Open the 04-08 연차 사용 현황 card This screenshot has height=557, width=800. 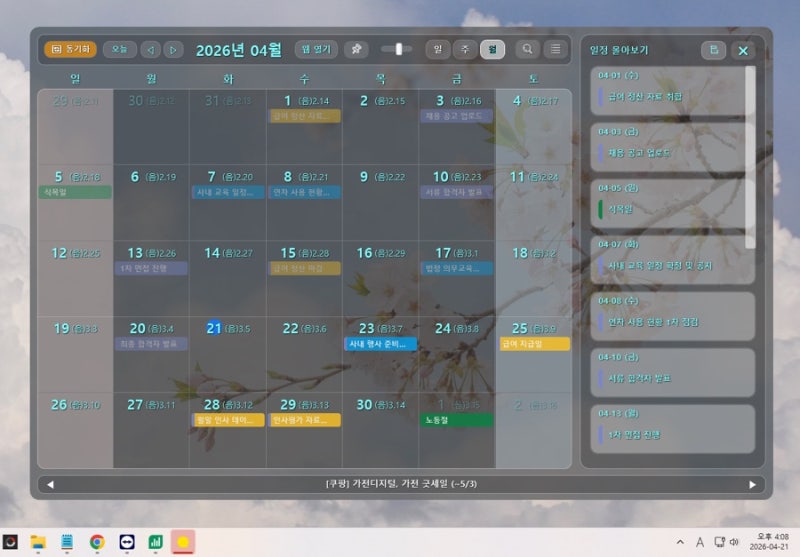(x=672, y=316)
